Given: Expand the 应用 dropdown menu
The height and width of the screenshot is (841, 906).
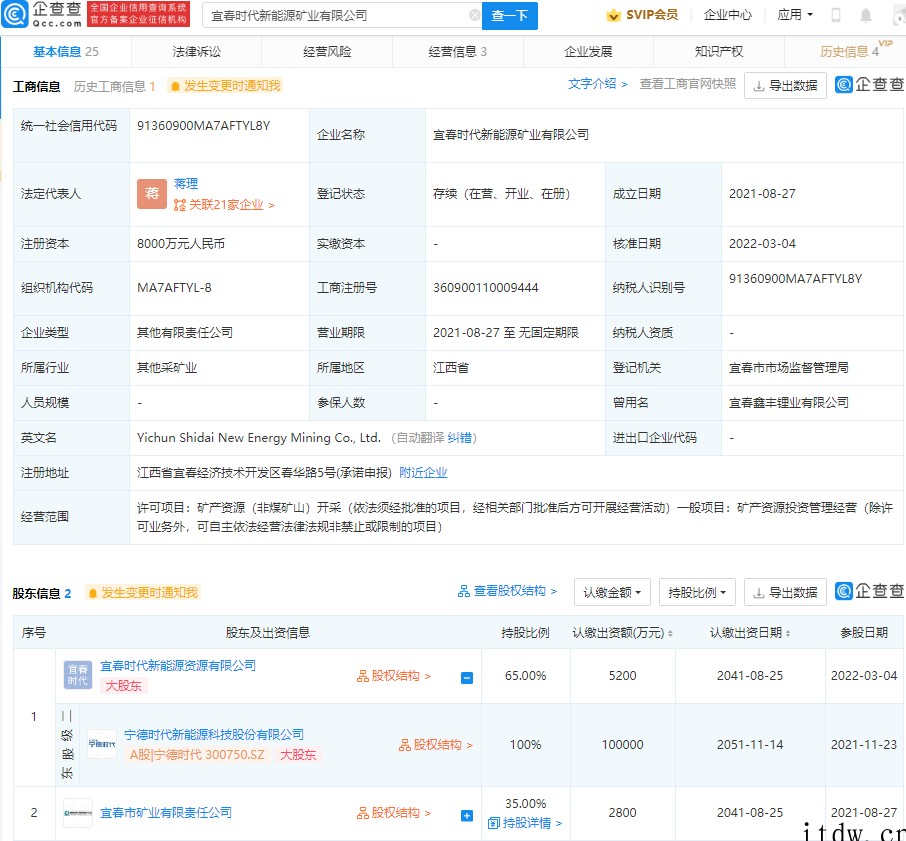Looking at the screenshot, I should (x=794, y=14).
